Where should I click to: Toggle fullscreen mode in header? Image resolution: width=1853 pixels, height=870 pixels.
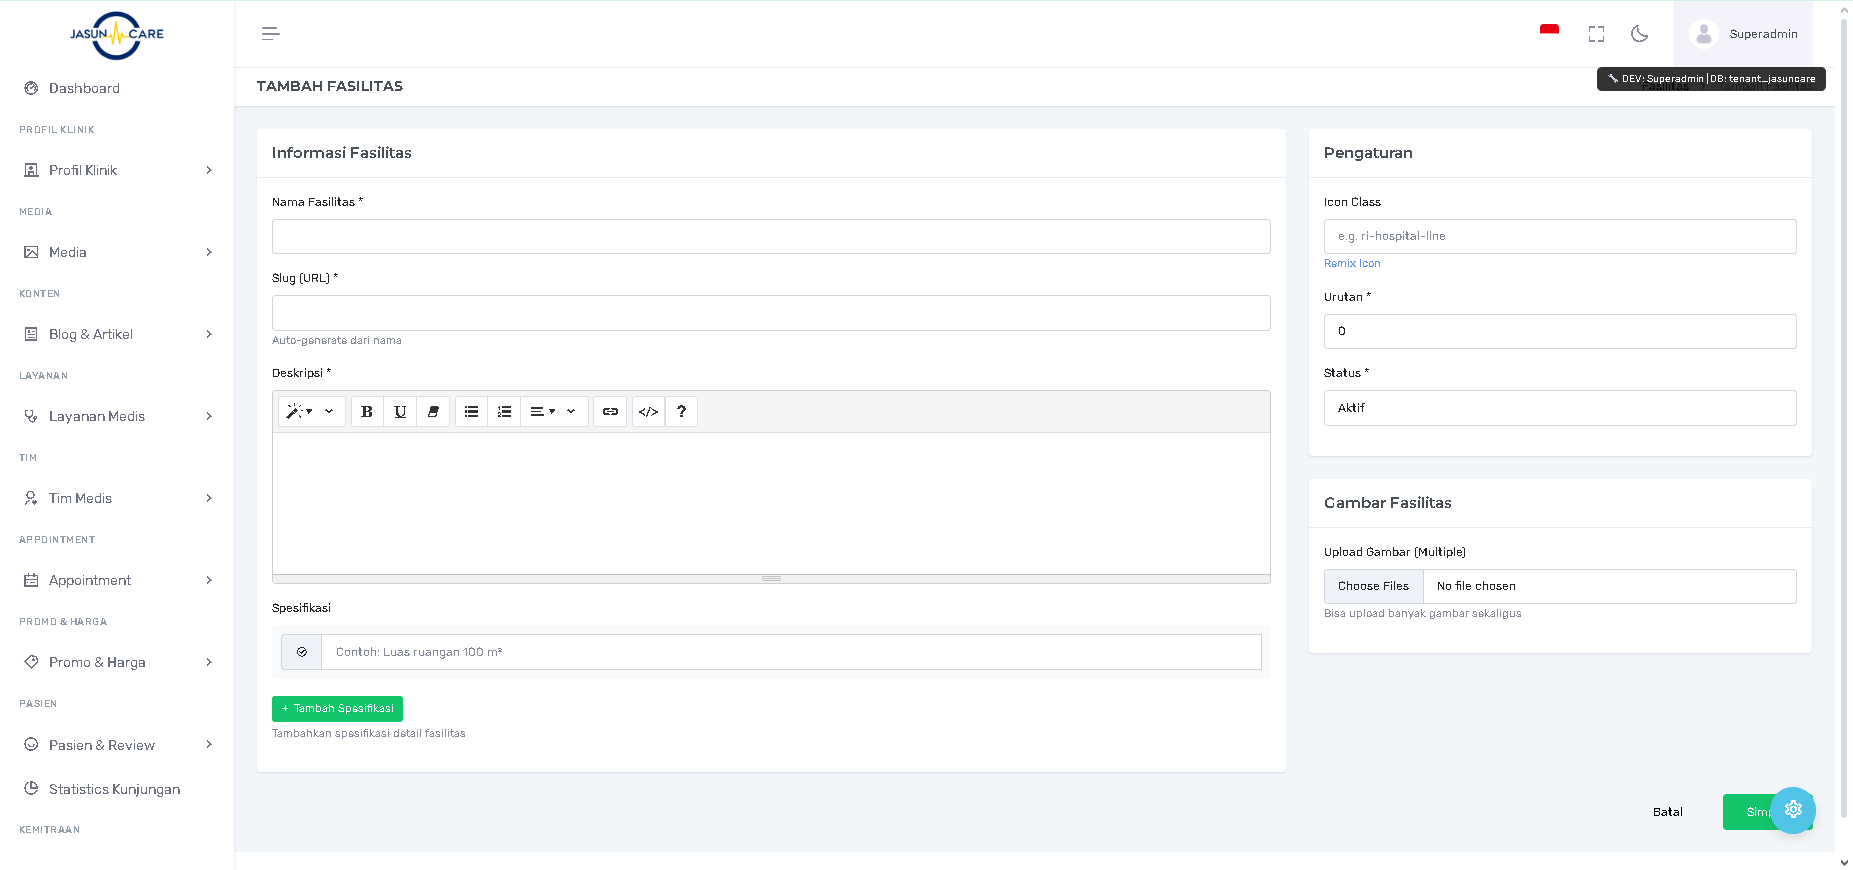[x=1596, y=34]
